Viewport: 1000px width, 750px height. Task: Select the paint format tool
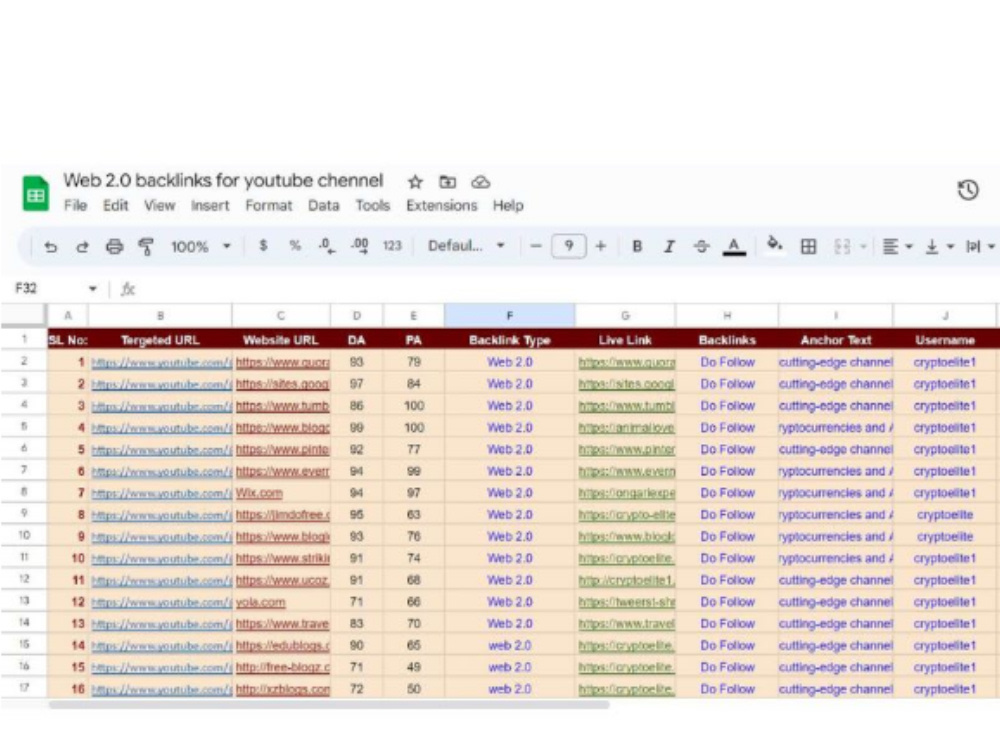[x=146, y=247]
